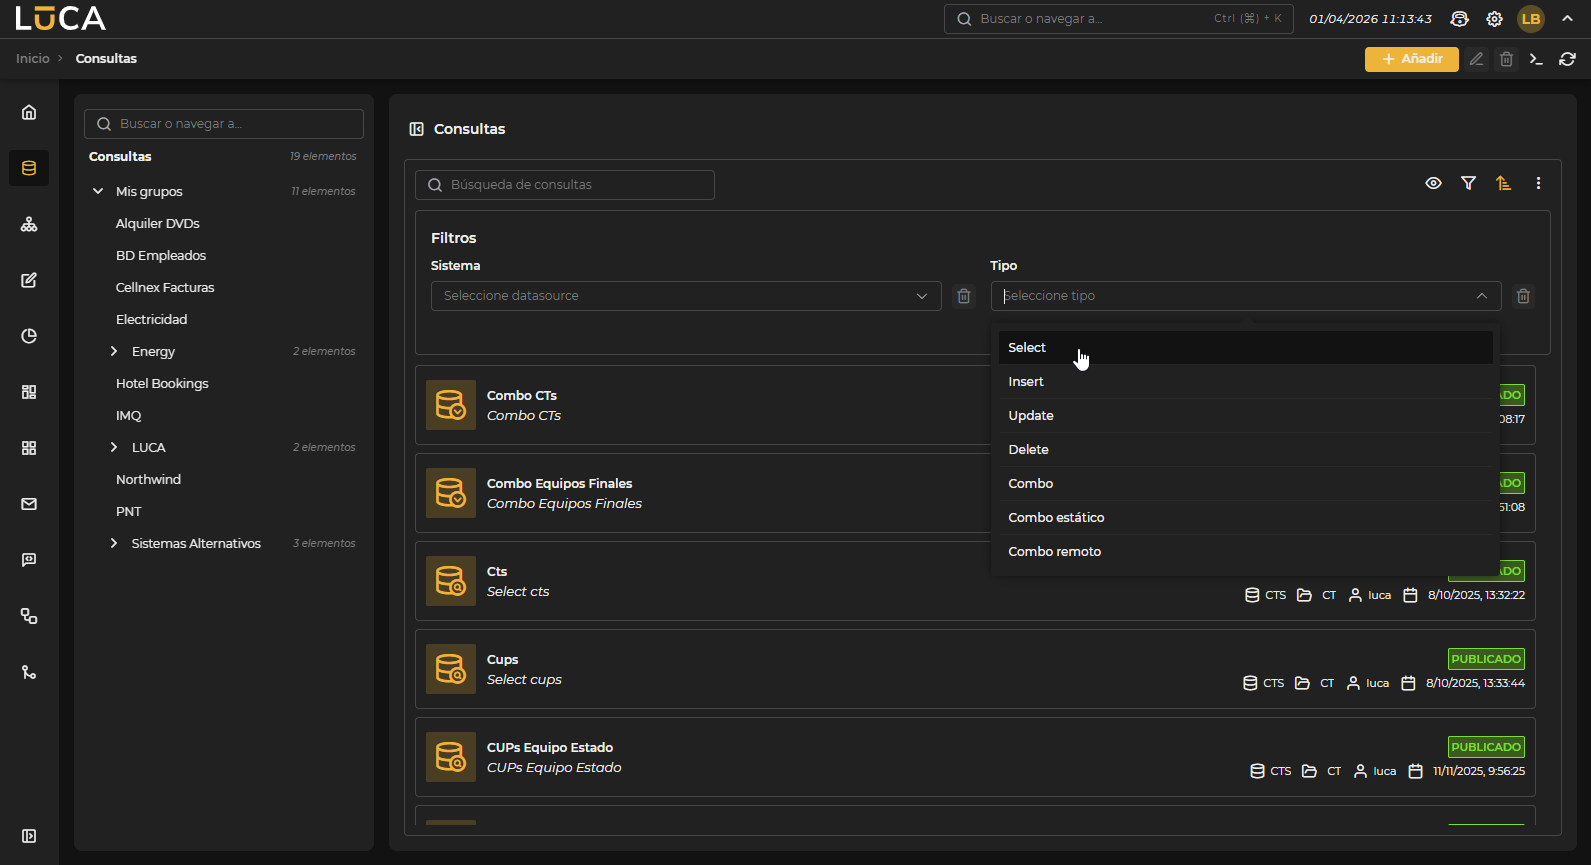Open the database Consultas sidebar icon

[x=29, y=168]
